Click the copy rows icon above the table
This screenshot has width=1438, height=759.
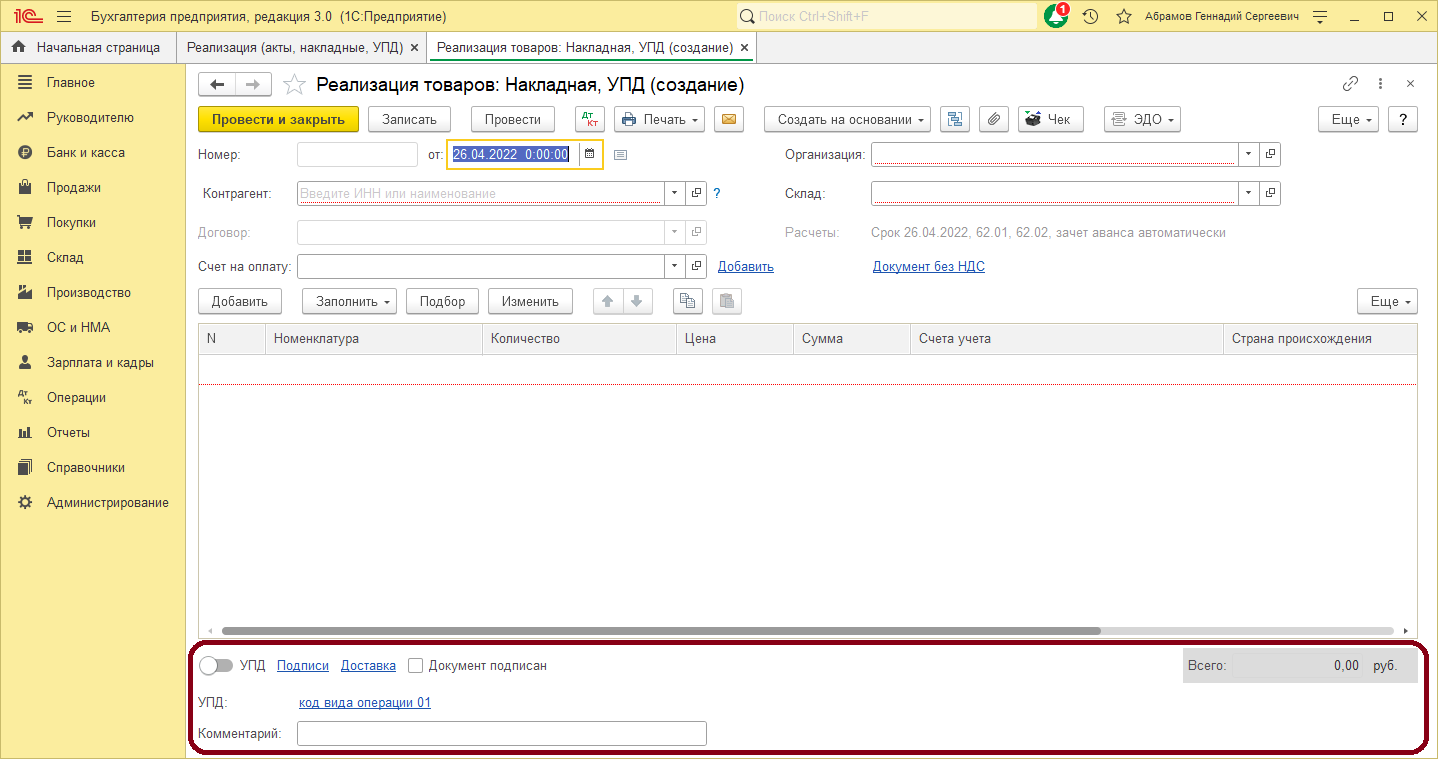coord(687,301)
